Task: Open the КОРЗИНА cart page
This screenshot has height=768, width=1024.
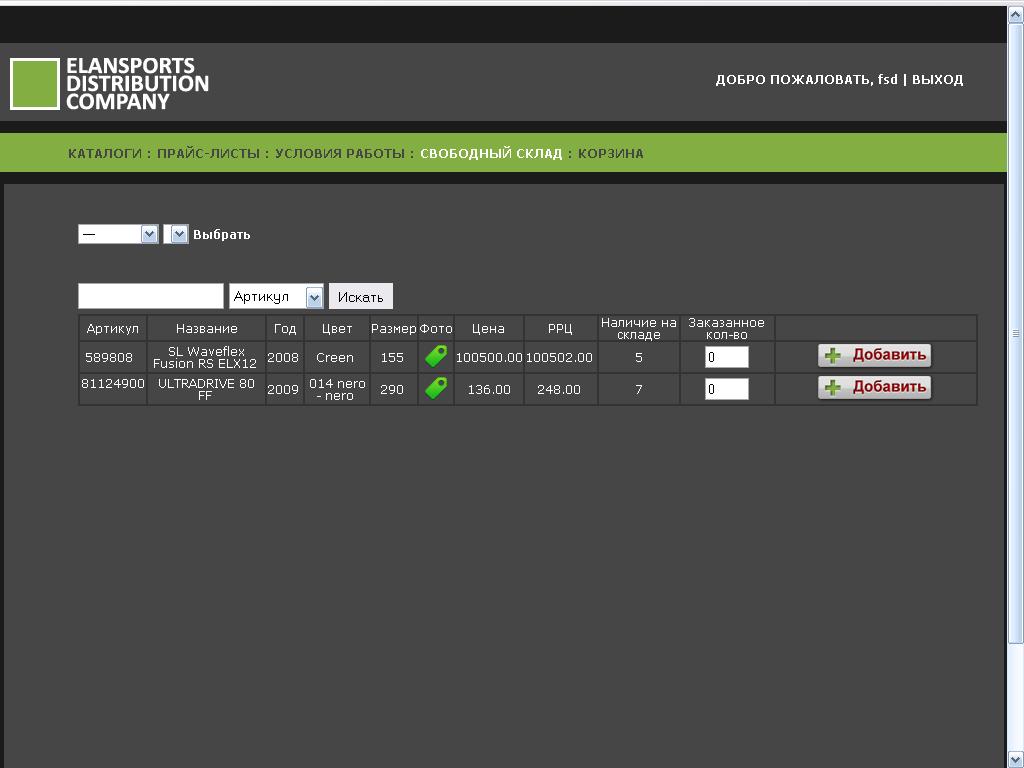Action: (x=611, y=153)
